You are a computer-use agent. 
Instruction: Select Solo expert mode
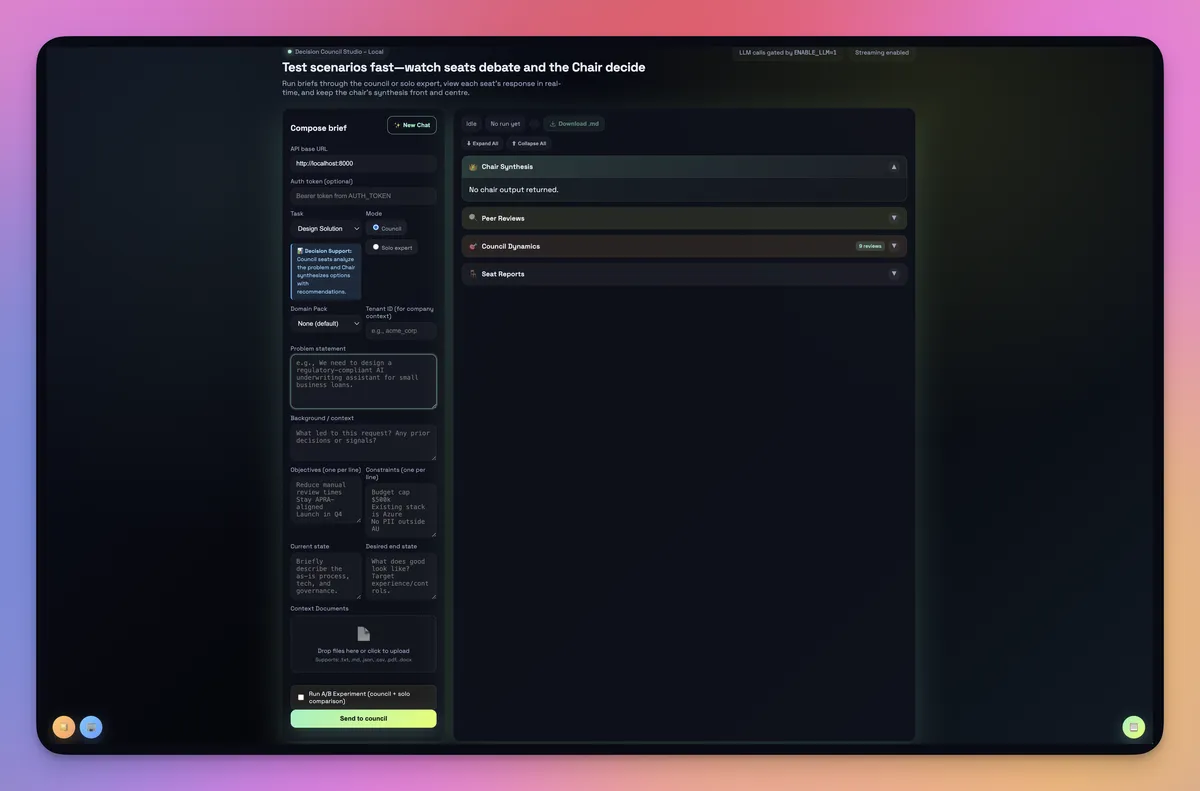(x=375, y=247)
